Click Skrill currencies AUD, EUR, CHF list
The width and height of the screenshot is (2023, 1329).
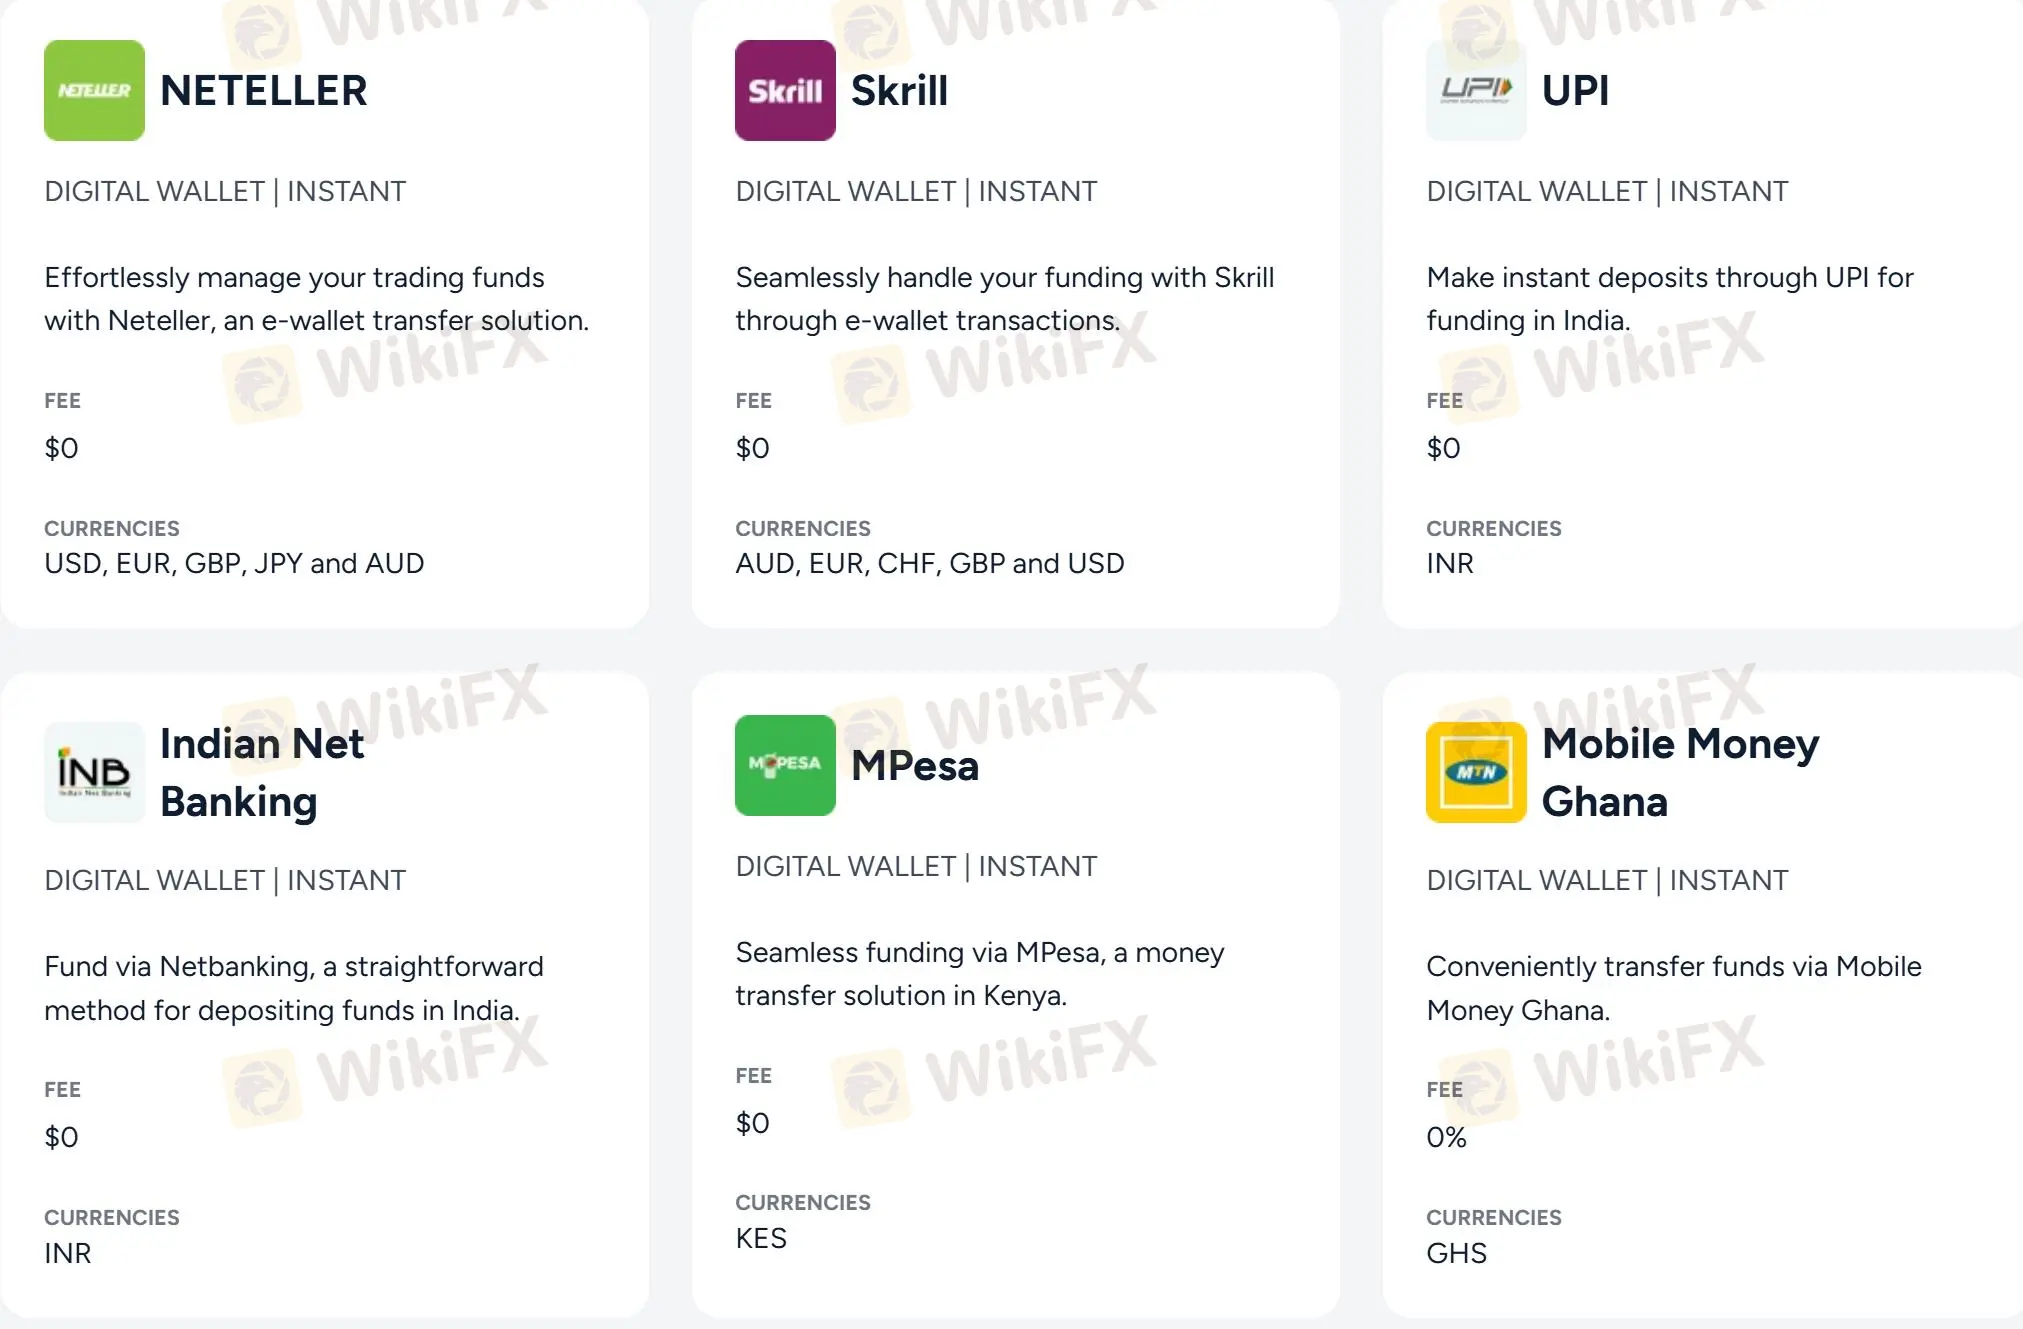930,564
